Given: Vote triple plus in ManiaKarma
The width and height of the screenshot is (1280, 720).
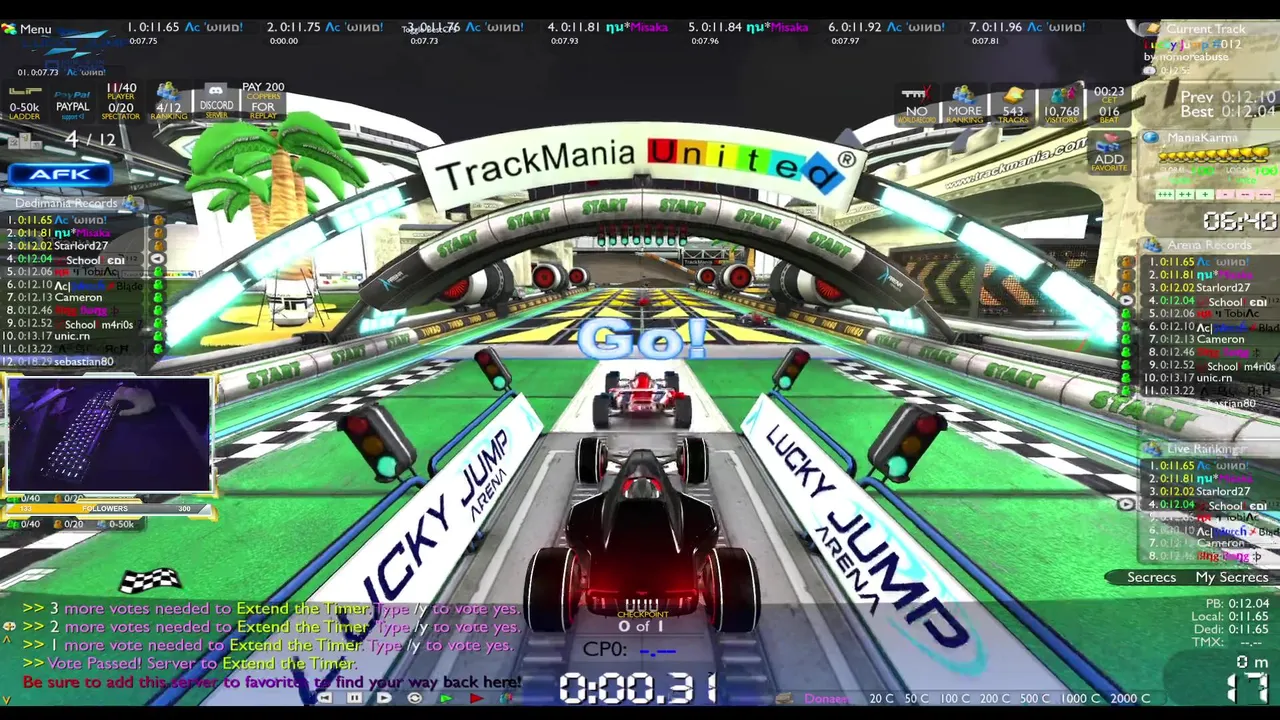Looking at the screenshot, I should pyautogui.click(x=1165, y=195).
